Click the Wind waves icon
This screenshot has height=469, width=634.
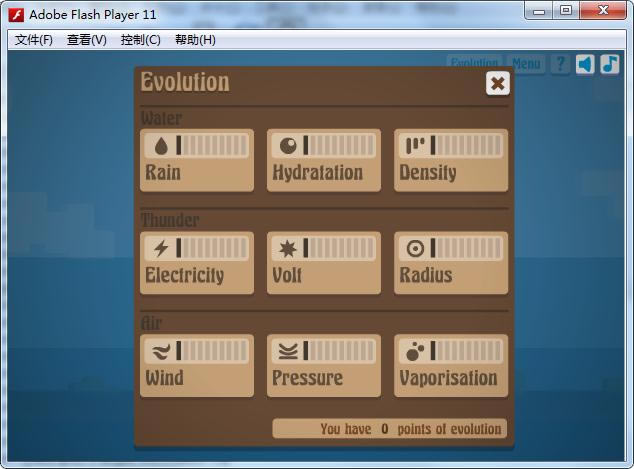tap(161, 351)
